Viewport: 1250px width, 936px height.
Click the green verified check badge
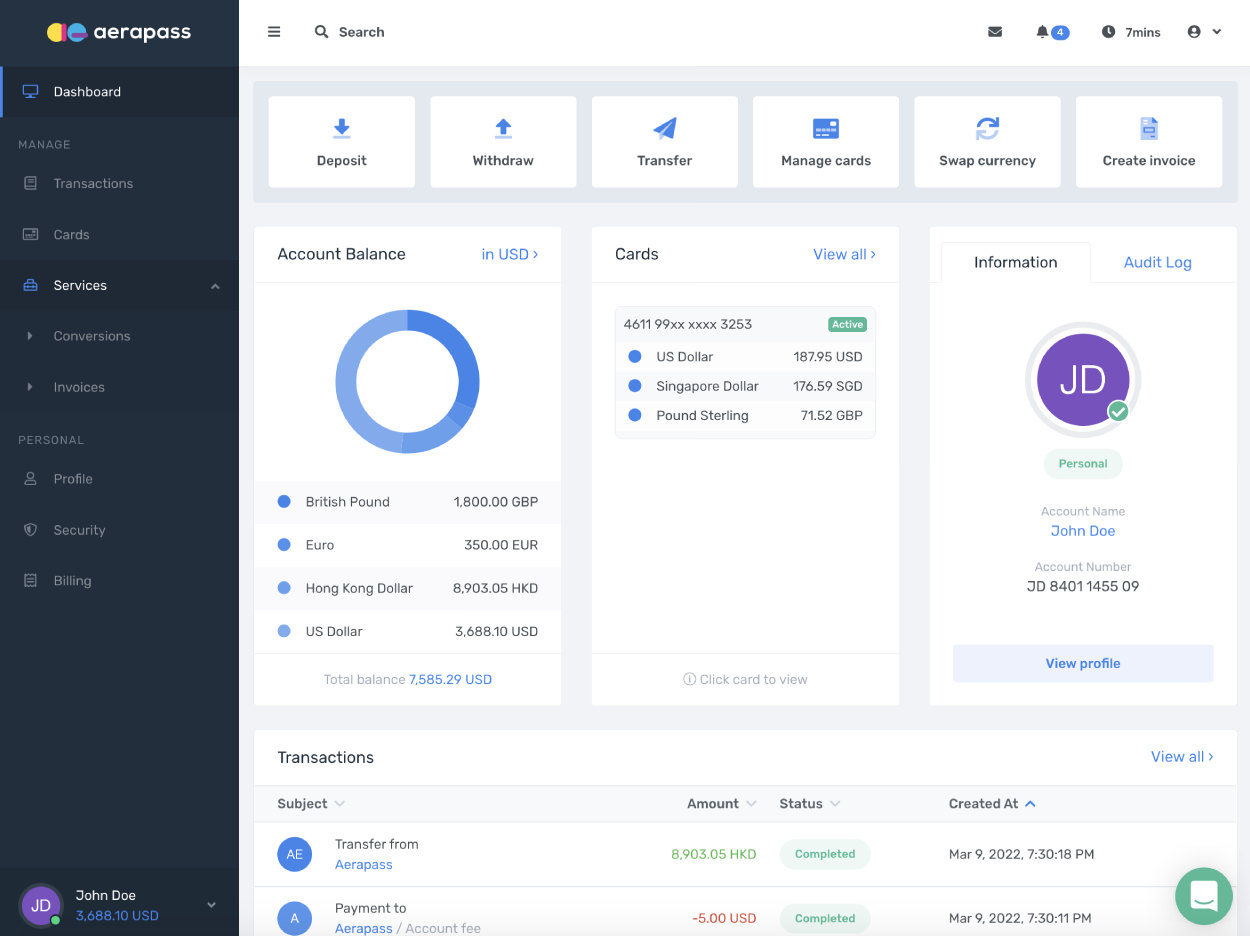pyautogui.click(x=1118, y=411)
